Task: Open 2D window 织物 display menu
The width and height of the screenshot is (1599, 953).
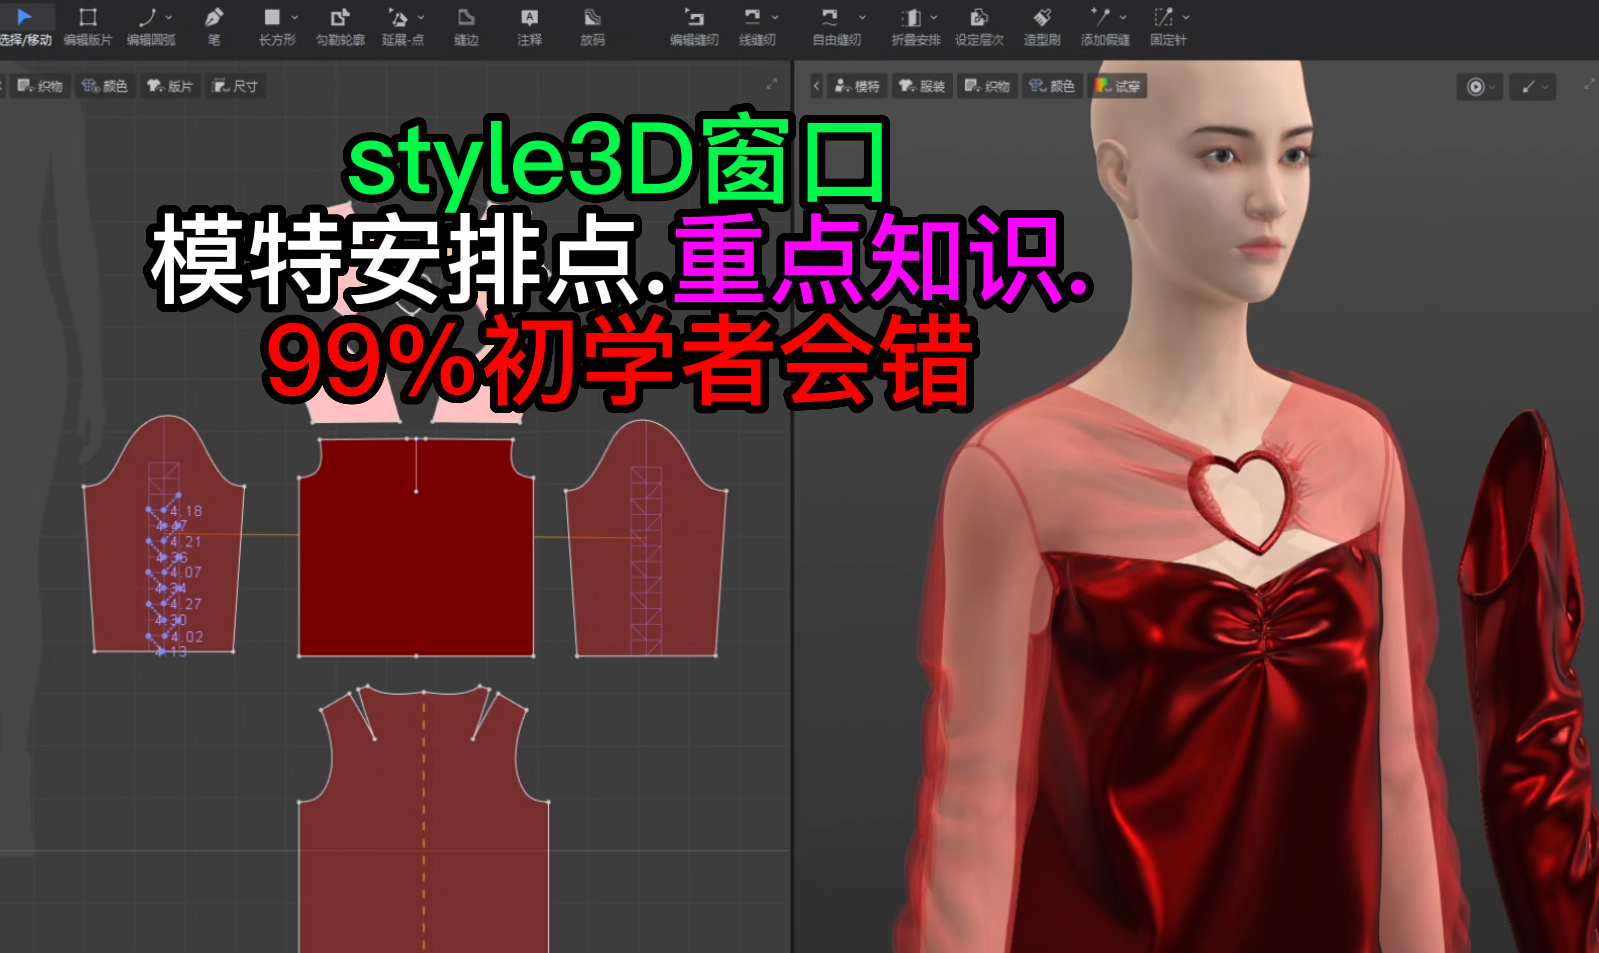Action: [x=40, y=86]
